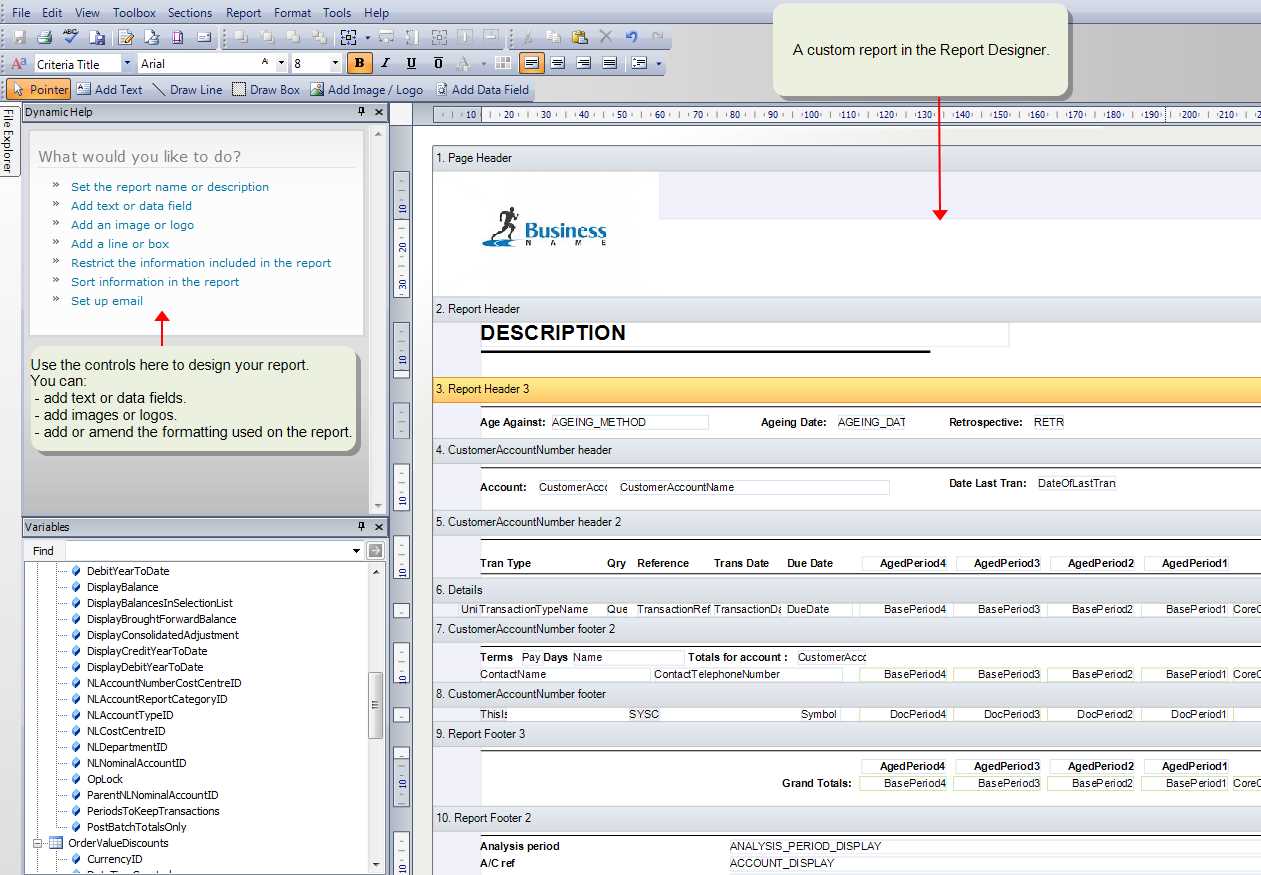Open the File Explorer side tab
Viewport: 1261px width, 875px height.
9,140
